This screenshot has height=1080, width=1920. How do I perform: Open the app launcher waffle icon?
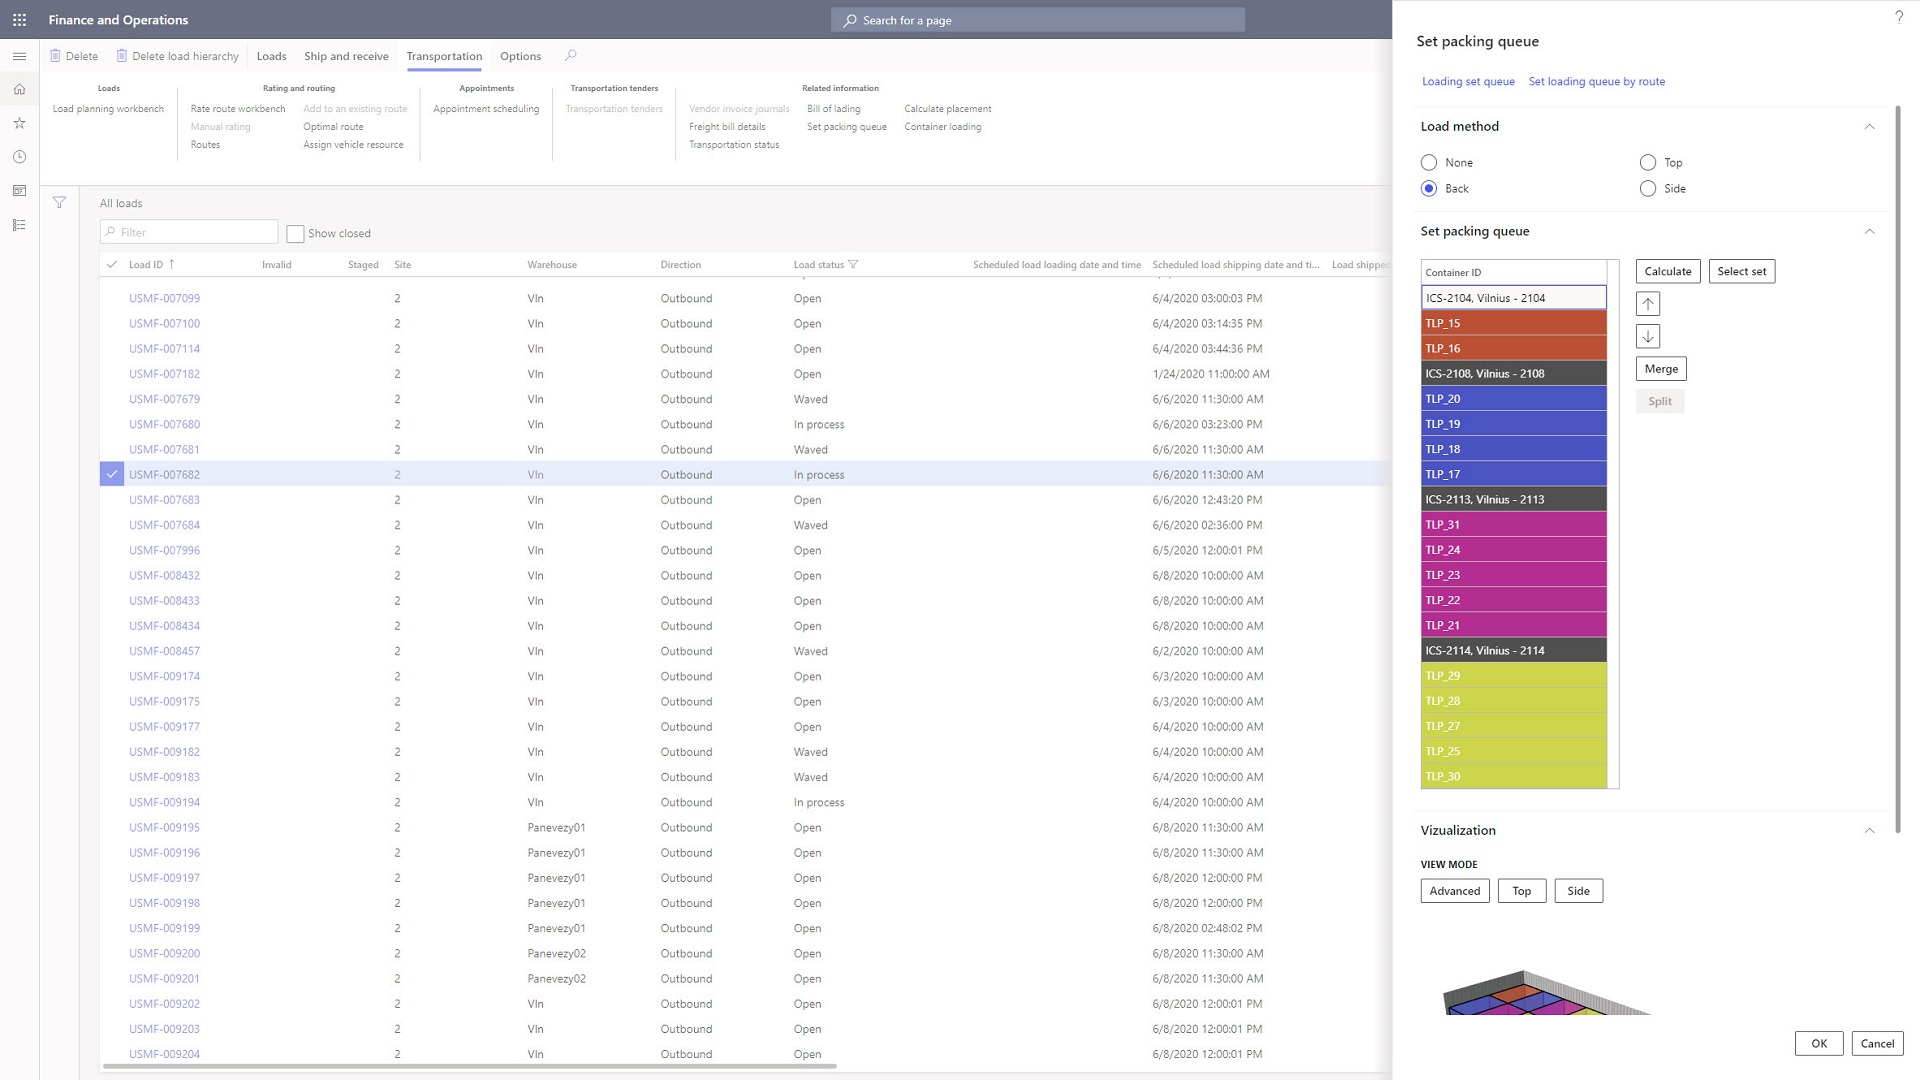click(19, 20)
